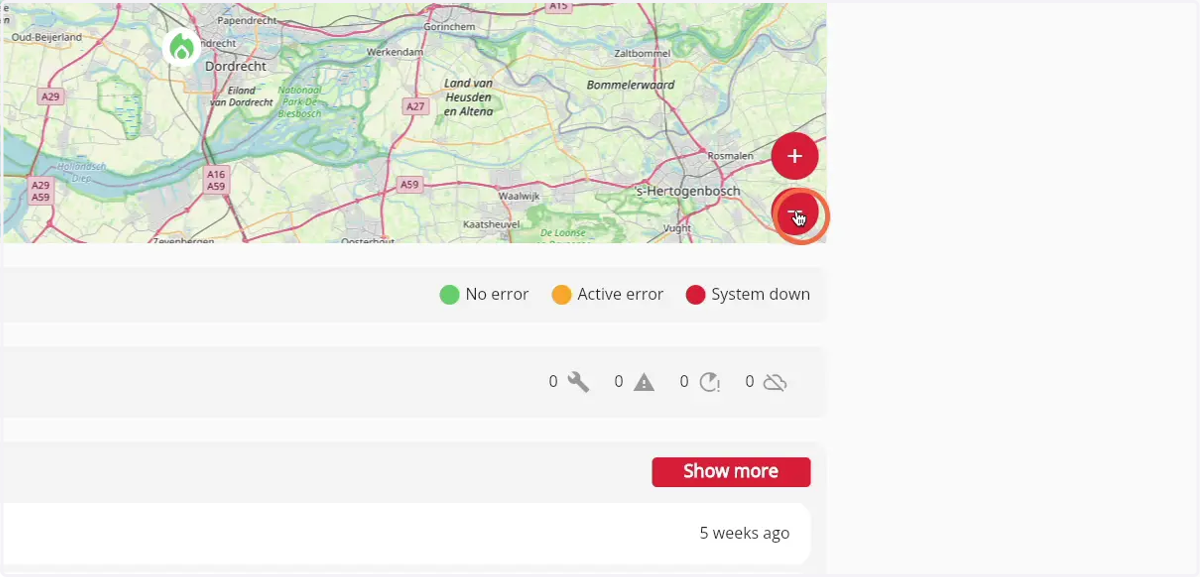The width and height of the screenshot is (1200, 577).
Task: Click the Kaatsheuvel label on the map
Action: [491, 225]
